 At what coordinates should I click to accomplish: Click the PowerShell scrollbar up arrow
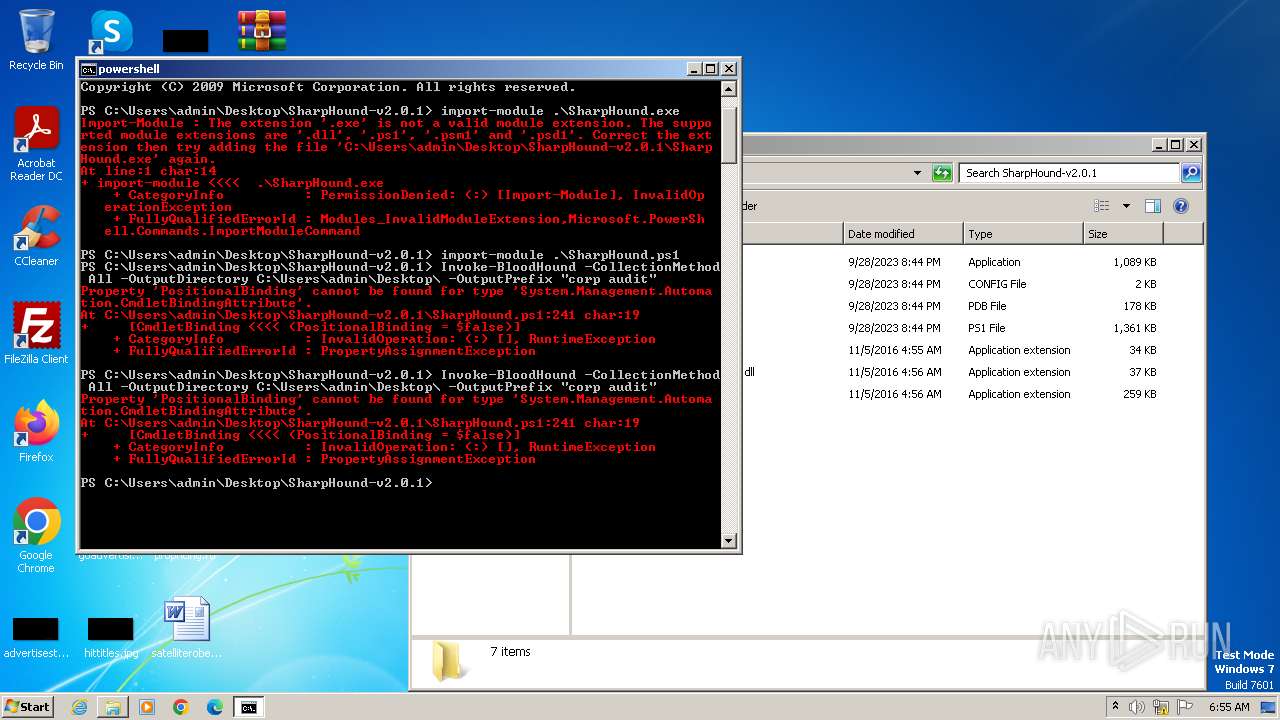pyautogui.click(x=729, y=89)
